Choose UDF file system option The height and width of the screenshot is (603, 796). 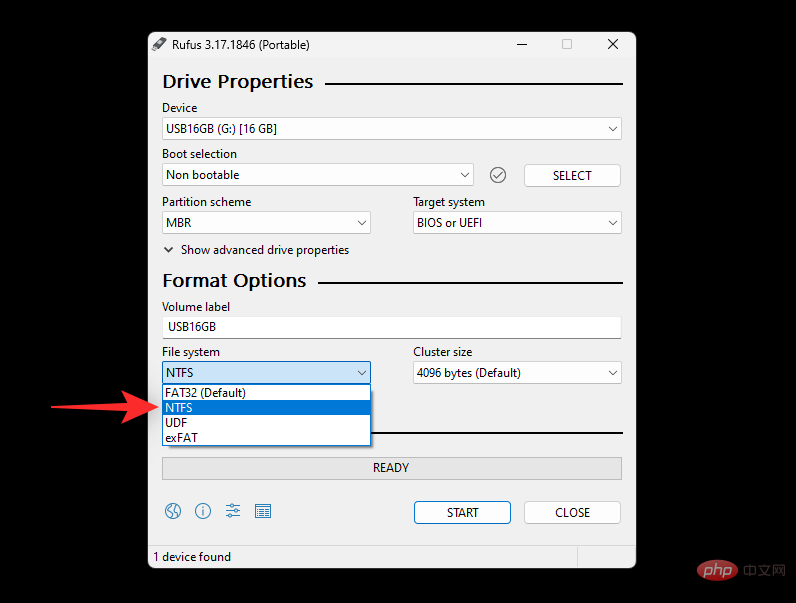[x=266, y=423]
